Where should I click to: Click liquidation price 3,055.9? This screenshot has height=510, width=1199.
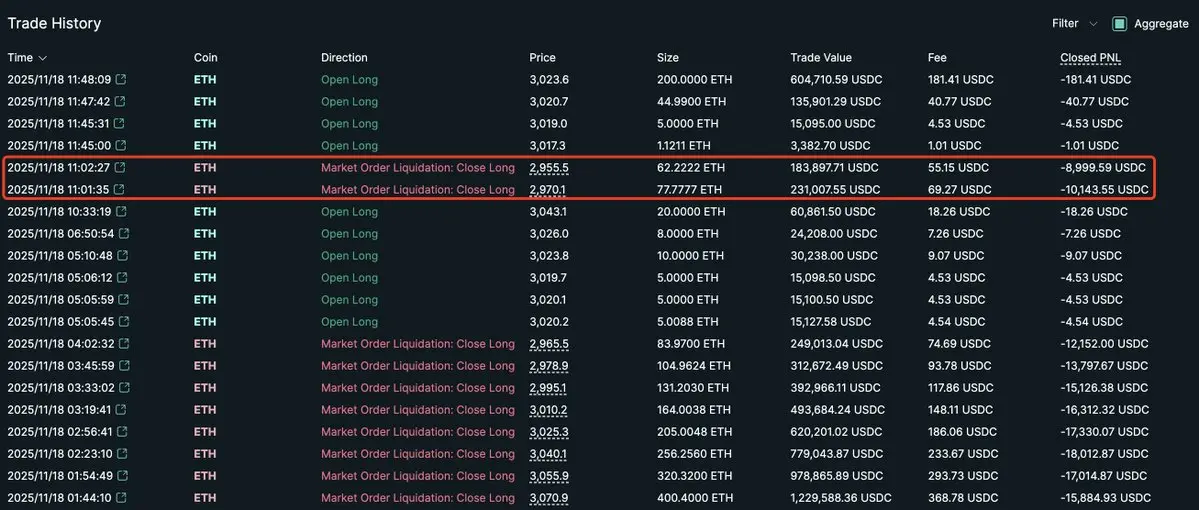tap(548, 476)
